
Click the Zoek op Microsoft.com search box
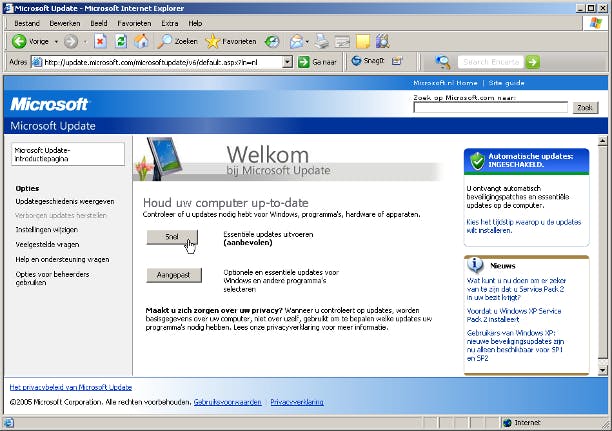pos(490,108)
